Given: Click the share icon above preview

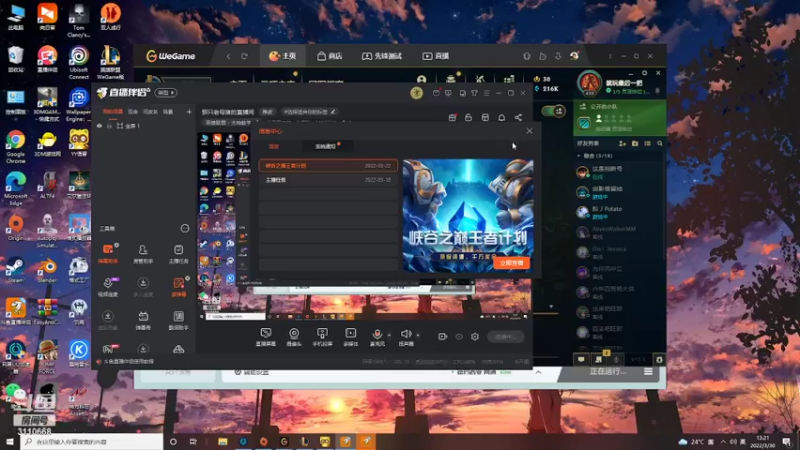Looking at the screenshot, I should pyautogui.click(x=518, y=117).
